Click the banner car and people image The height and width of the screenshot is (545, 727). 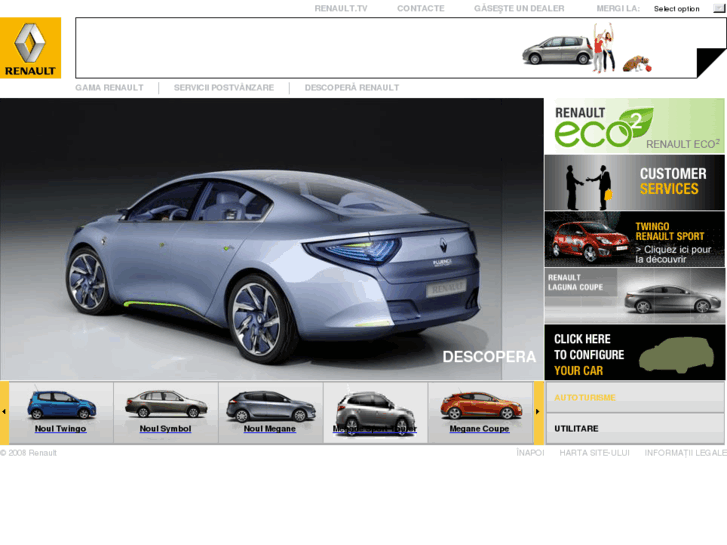click(587, 48)
